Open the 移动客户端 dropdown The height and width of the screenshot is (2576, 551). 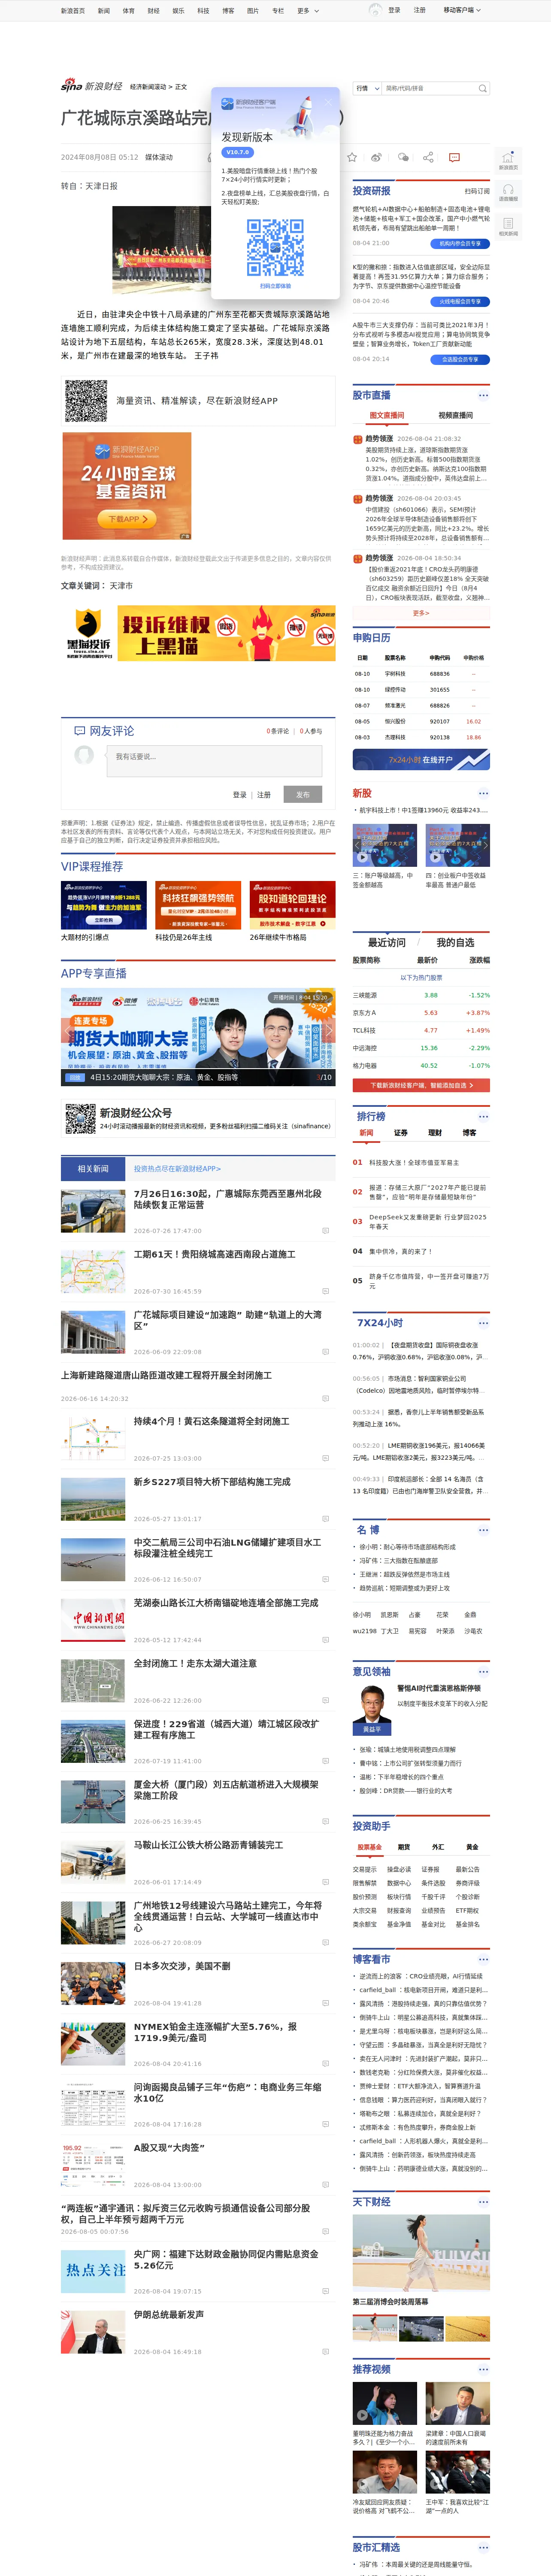tap(462, 10)
